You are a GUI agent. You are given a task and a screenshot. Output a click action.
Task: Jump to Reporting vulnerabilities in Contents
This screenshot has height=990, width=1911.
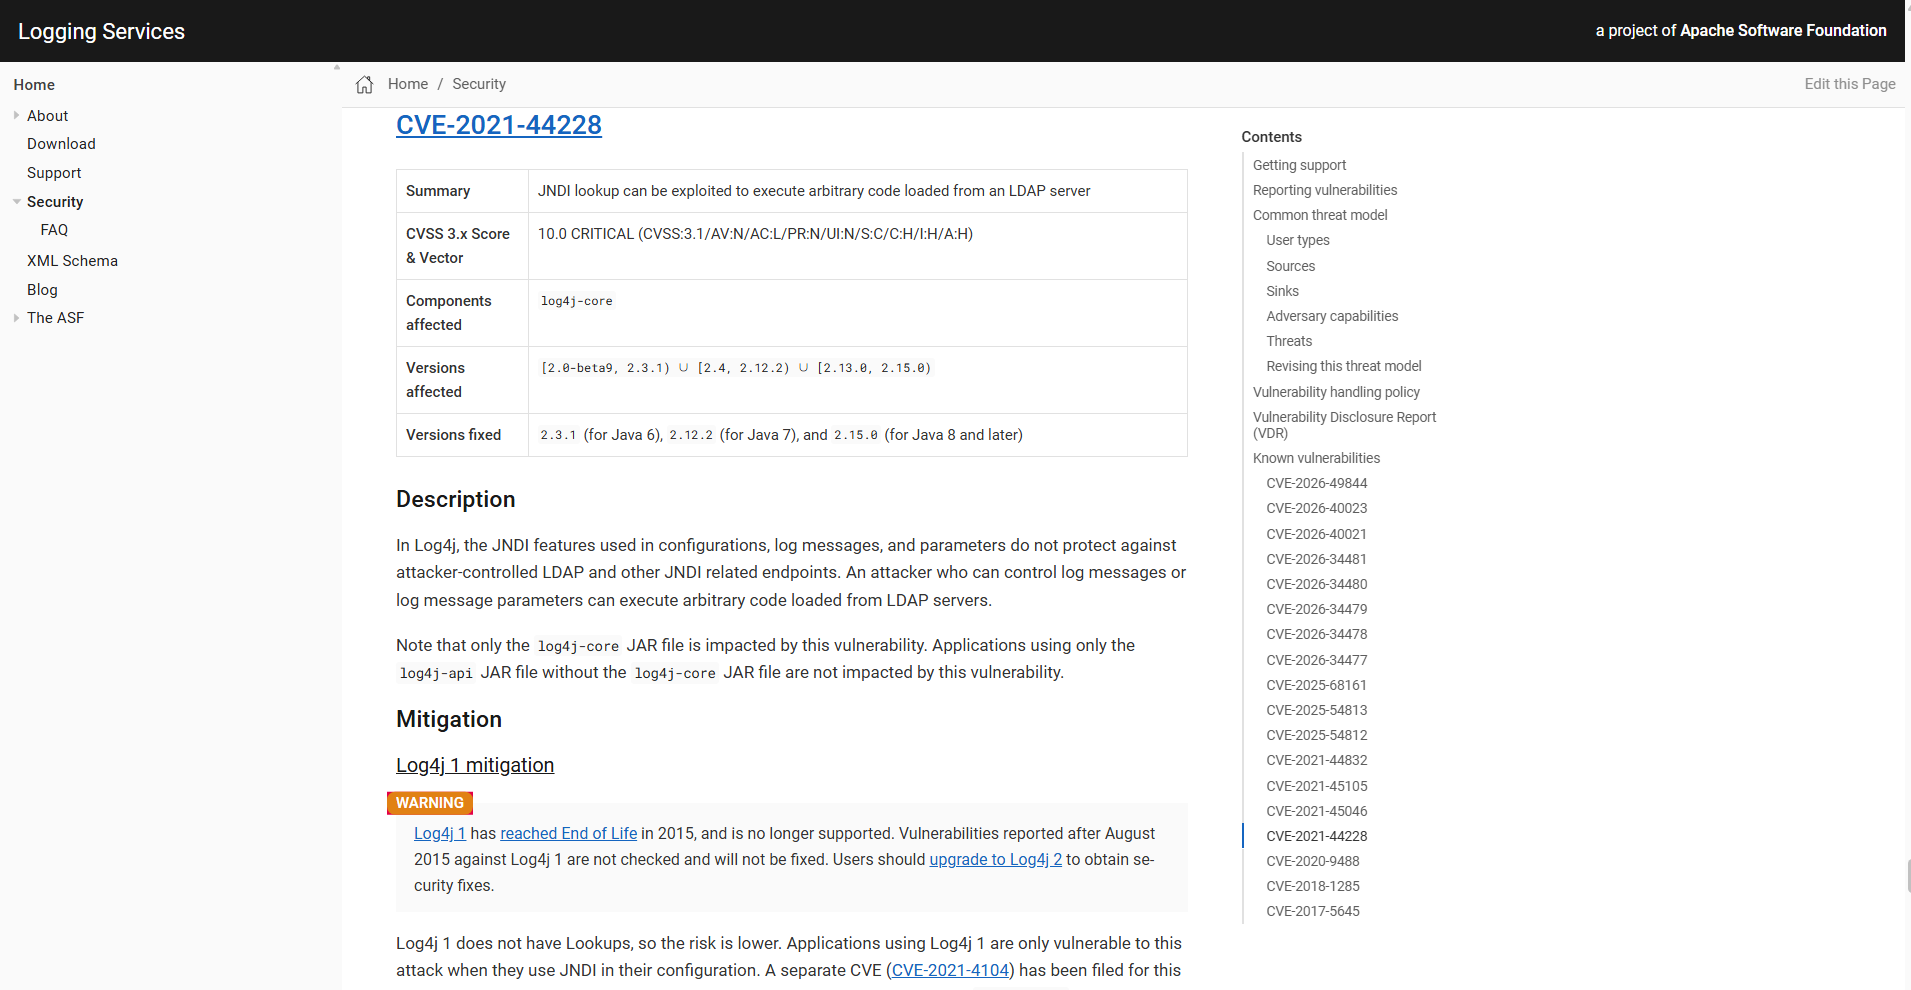coord(1325,190)
